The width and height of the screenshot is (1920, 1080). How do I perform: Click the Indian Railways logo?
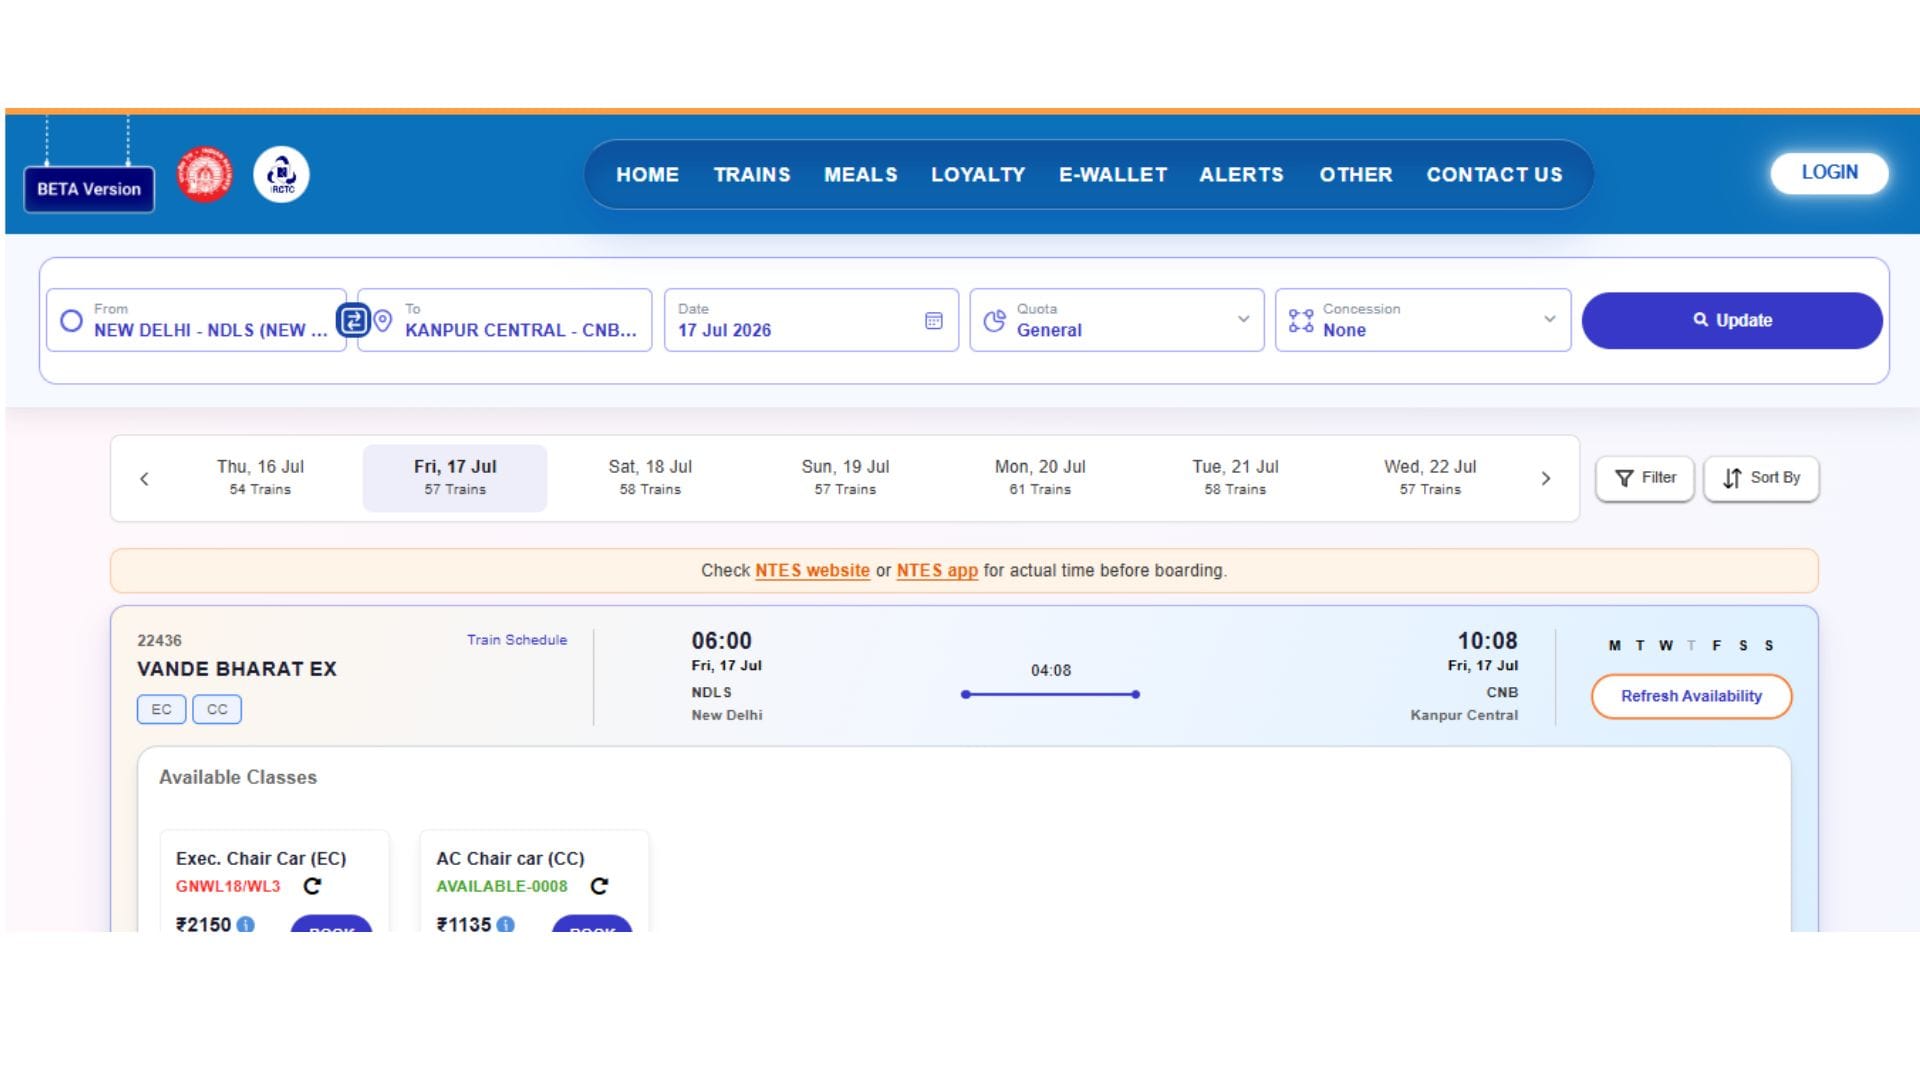204,174
